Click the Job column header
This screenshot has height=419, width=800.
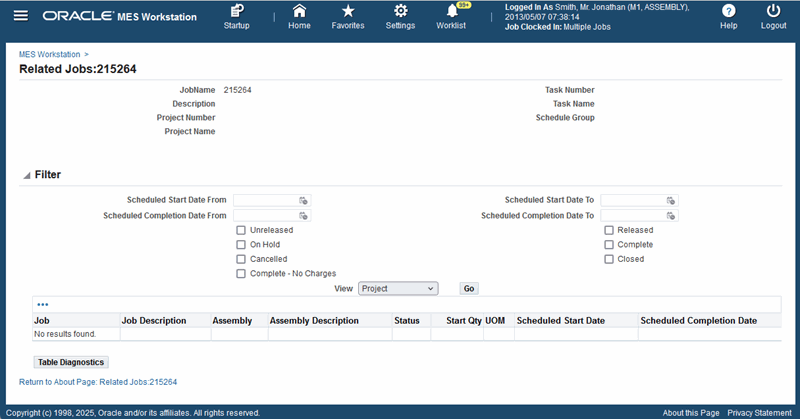pyautogui.click(x=76, y=321)
